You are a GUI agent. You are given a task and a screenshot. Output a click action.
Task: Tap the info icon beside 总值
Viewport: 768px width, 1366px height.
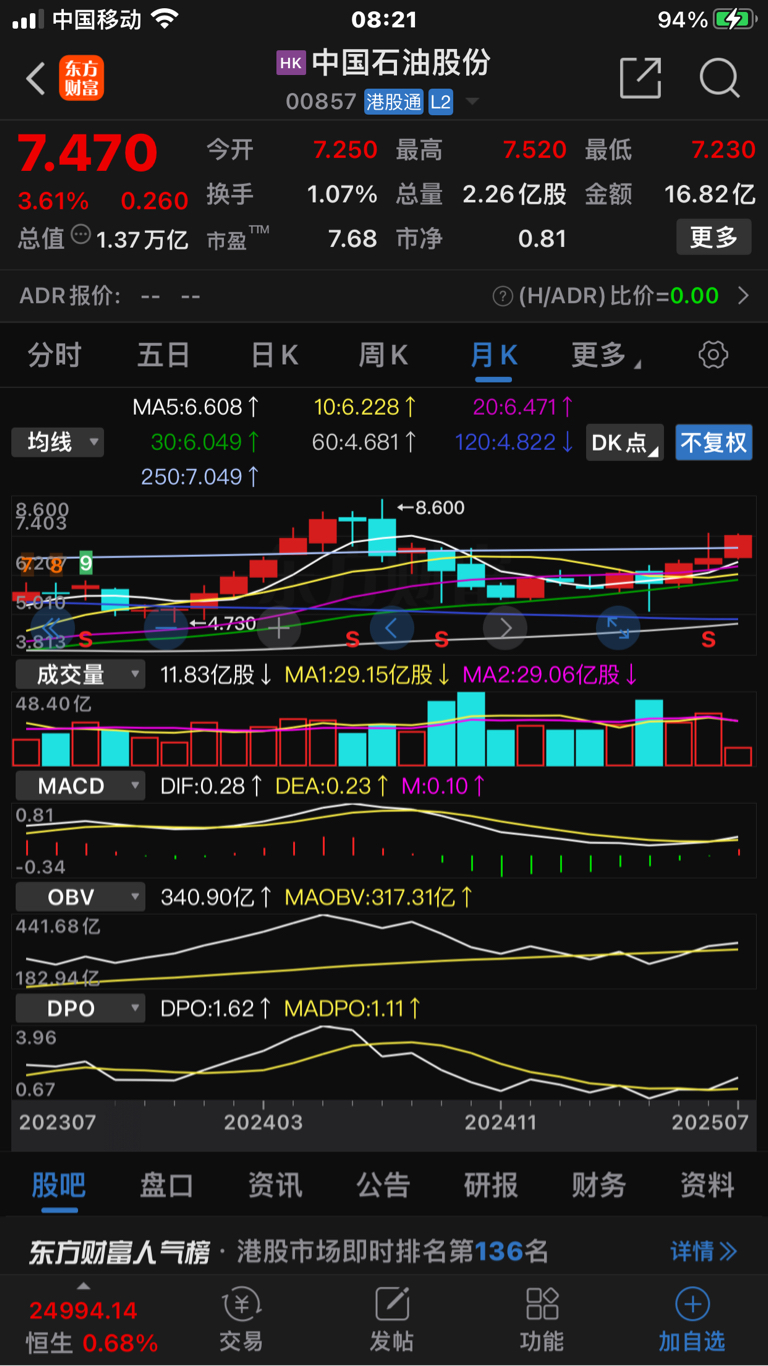[81, 235]
